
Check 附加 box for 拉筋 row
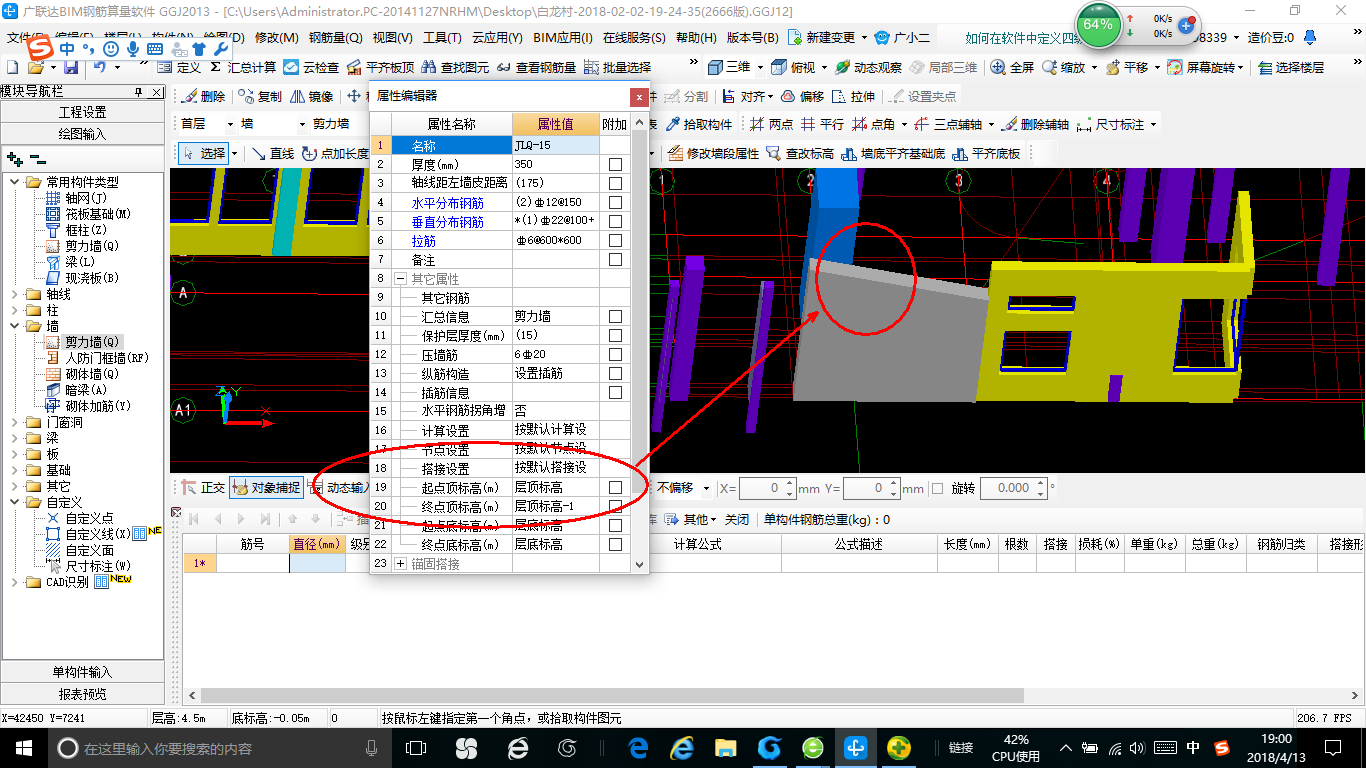click(615, 241)
